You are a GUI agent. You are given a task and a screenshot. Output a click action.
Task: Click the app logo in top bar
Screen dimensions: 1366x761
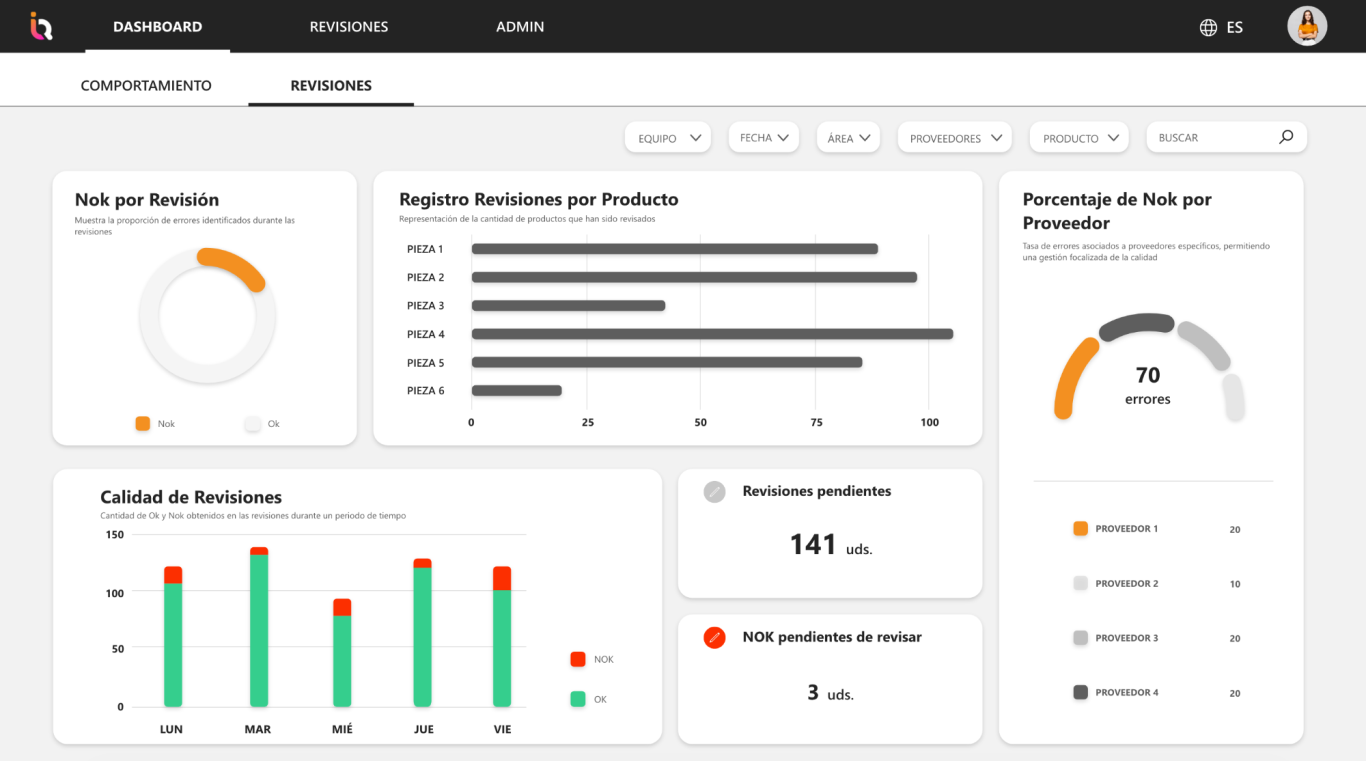(x=41, y=26)
